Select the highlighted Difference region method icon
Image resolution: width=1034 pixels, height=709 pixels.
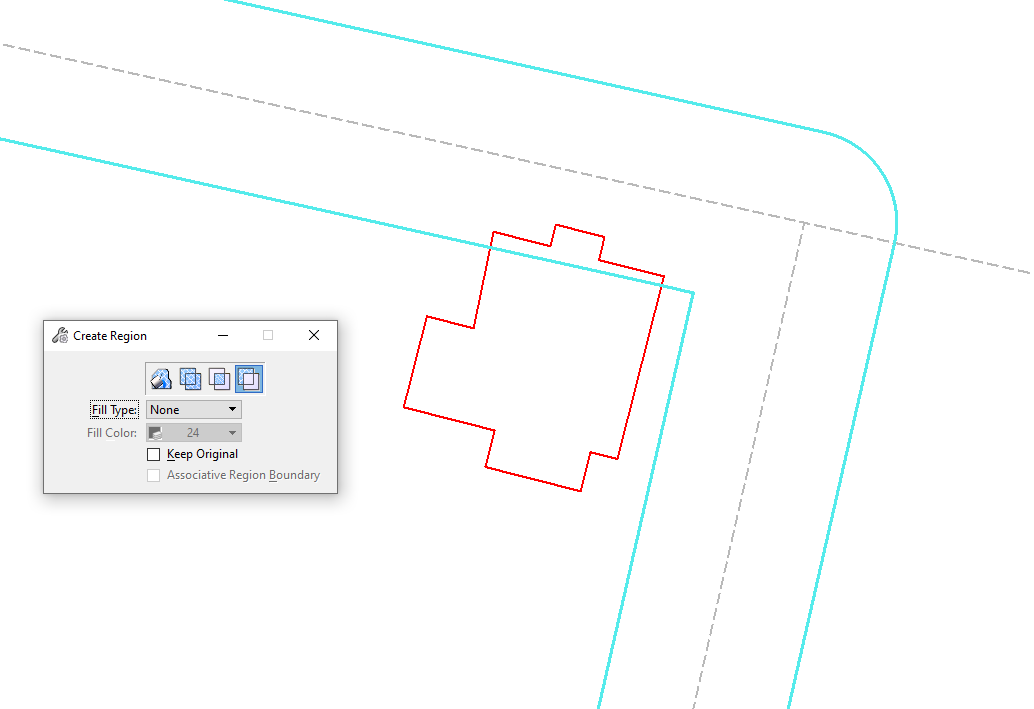point(249,379)
